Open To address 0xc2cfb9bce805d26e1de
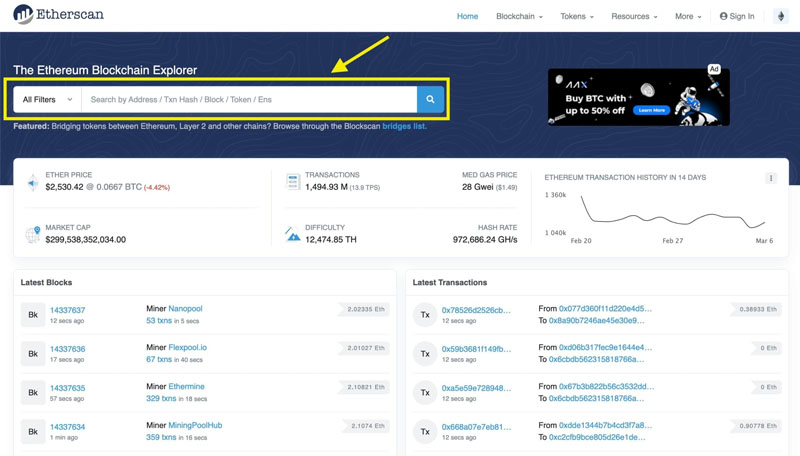Viewport: 800px width, 456px height. pyautogui.click(x=597, y=437)
